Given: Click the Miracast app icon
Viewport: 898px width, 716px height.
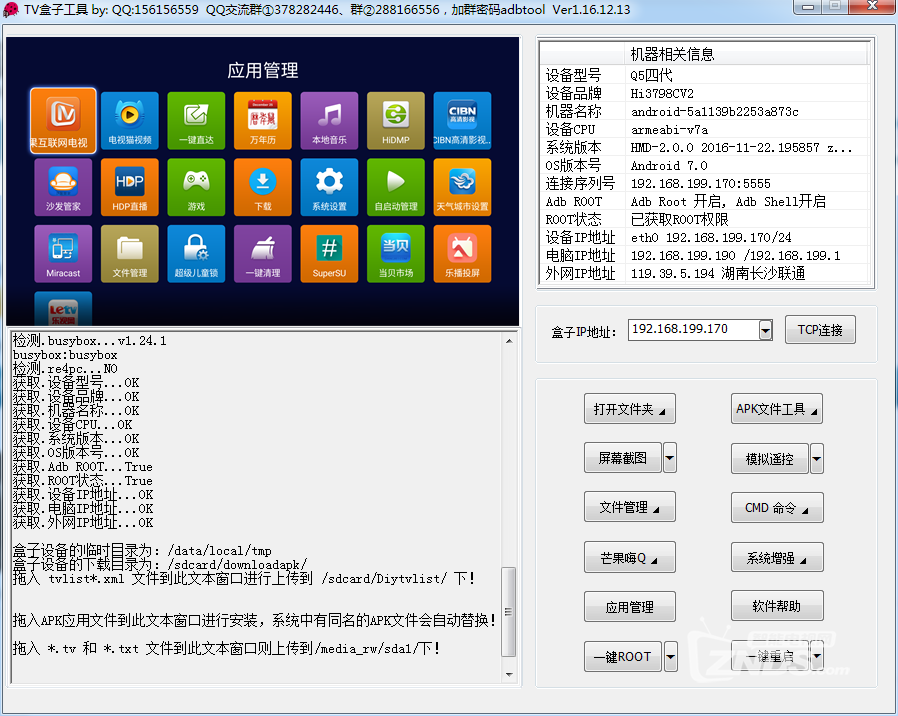Looking at the screenshot, I should (x=63, y=253).
